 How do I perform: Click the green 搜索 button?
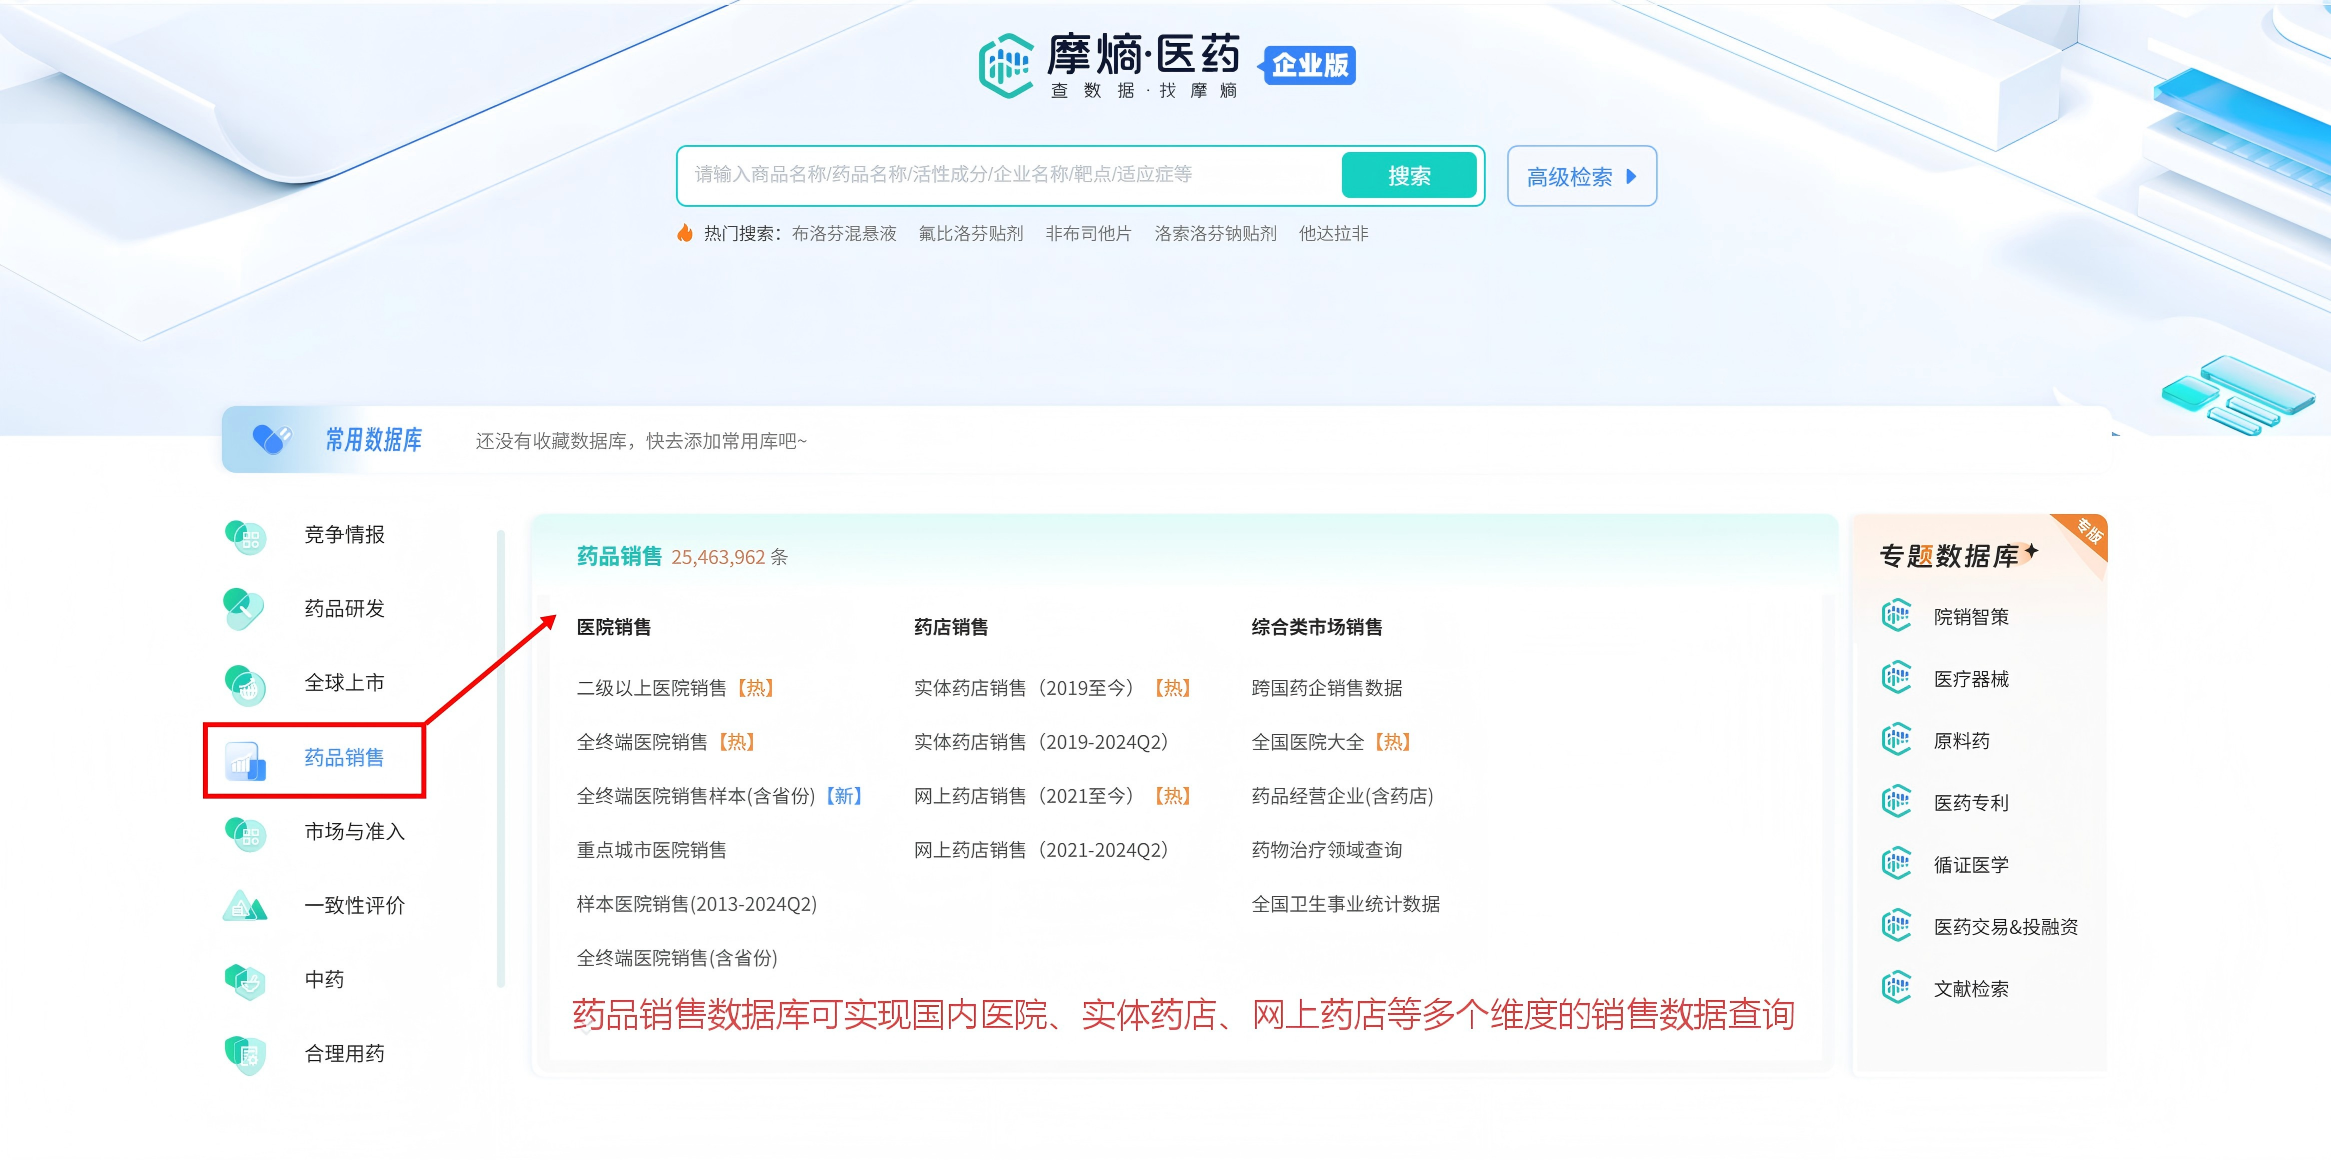point(1409,176)
